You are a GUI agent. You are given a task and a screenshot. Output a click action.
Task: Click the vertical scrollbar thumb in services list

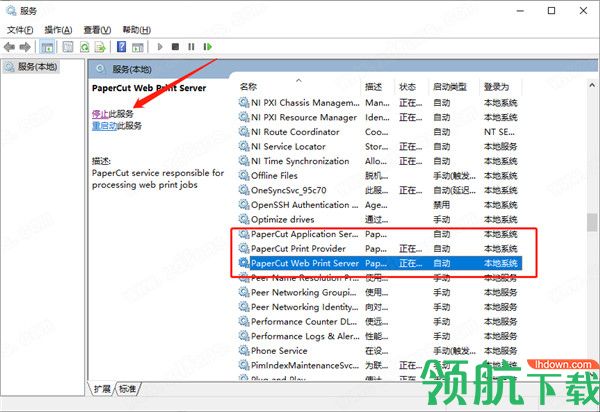click(x=592, y=223)
